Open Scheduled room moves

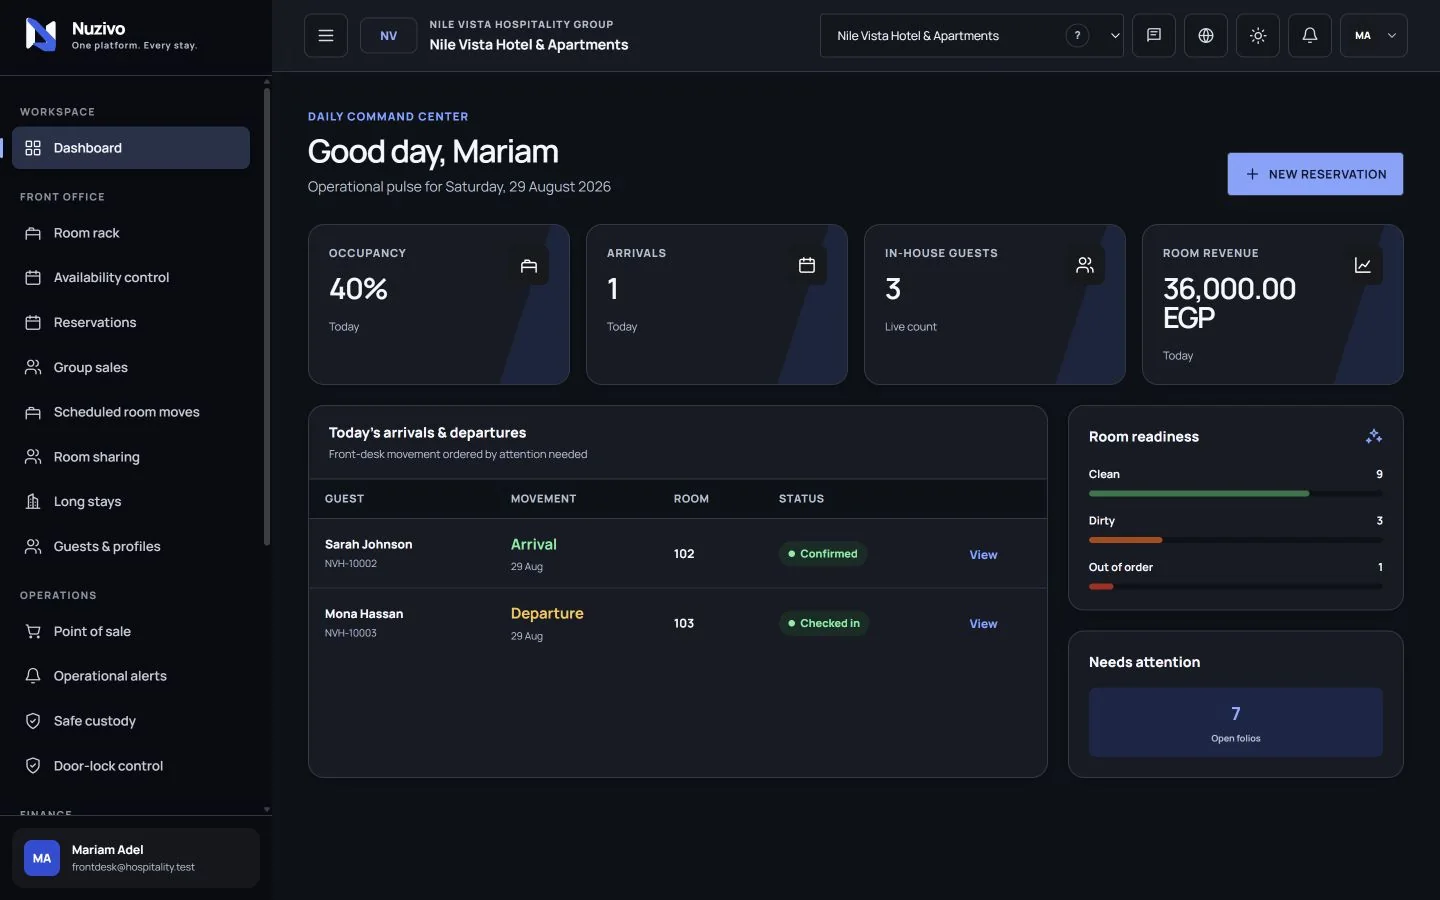point(131,412)
